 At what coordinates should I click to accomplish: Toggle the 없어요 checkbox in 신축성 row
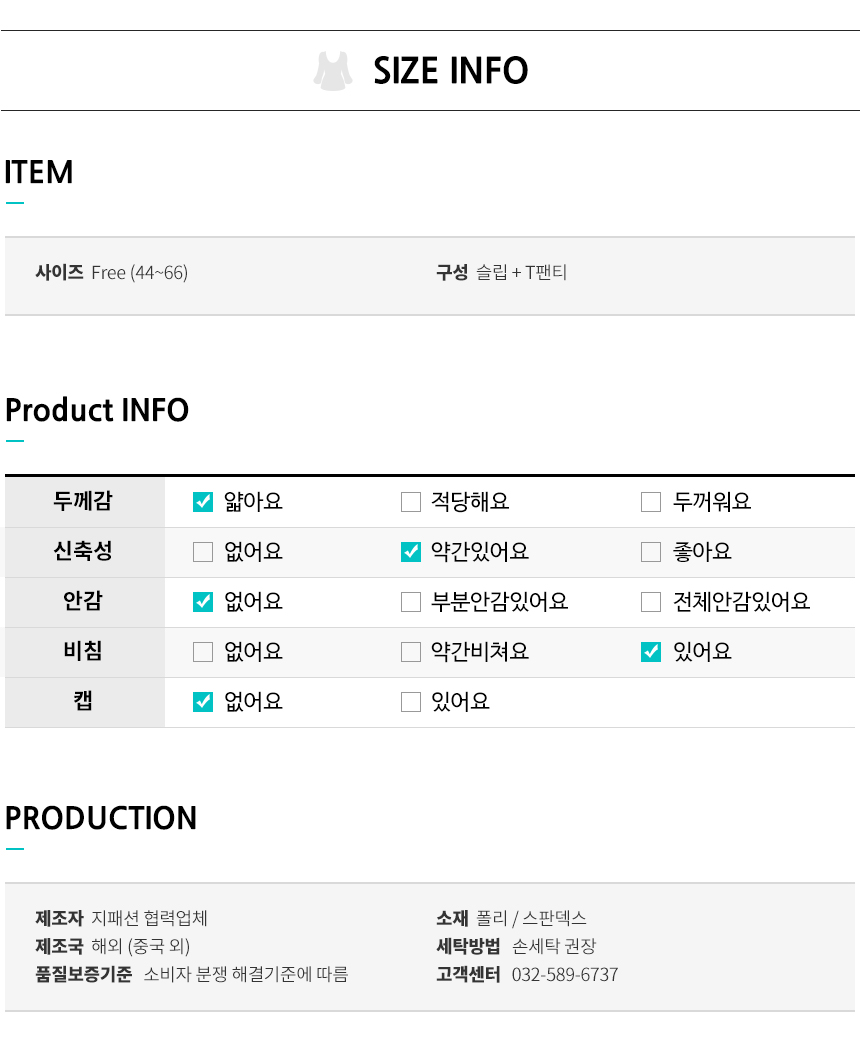203,552
